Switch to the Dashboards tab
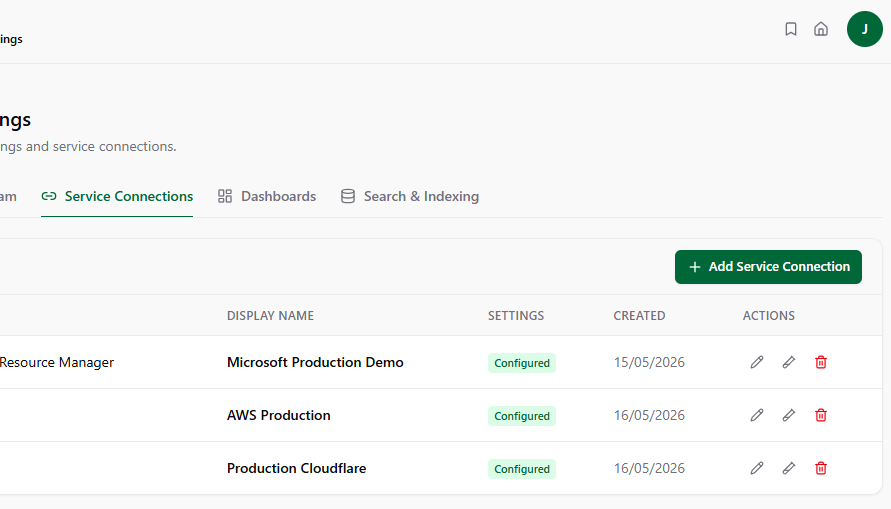Viewport: 891px width, 509px height. pos(267,197)
